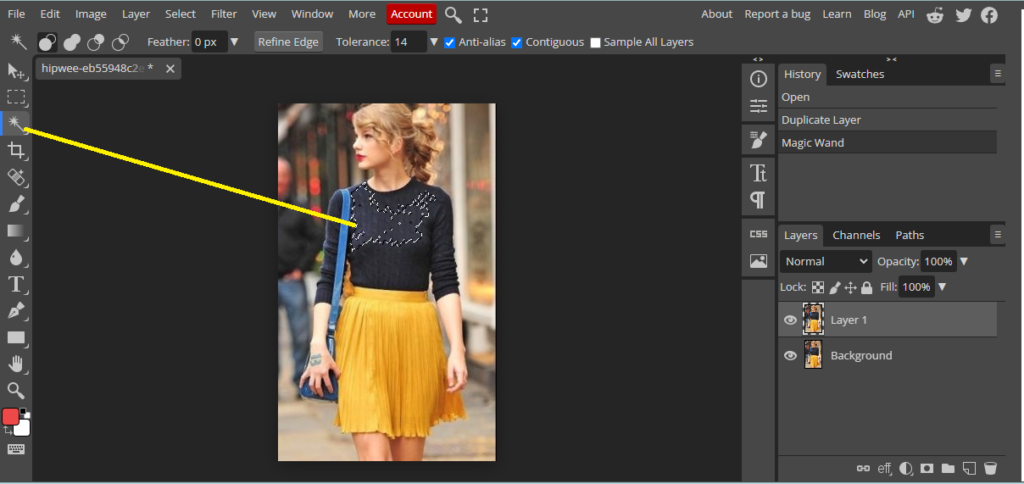Select the Rectangle shape tool
This screenshot has height=484, width=1024.
(x=16, y=338)
